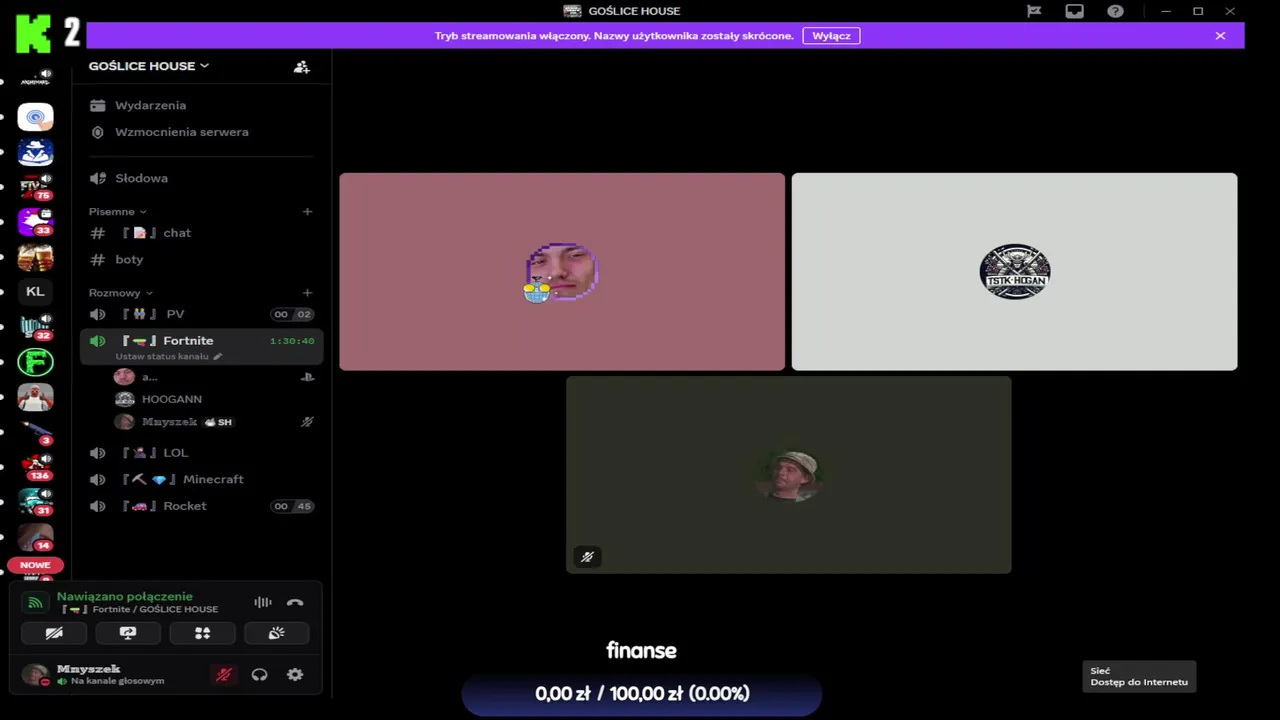This screenshot has width=1280, height=720.
Task: Open the activities icon in the voice panel
Action: pyautogui.click(x=202, y=633)
